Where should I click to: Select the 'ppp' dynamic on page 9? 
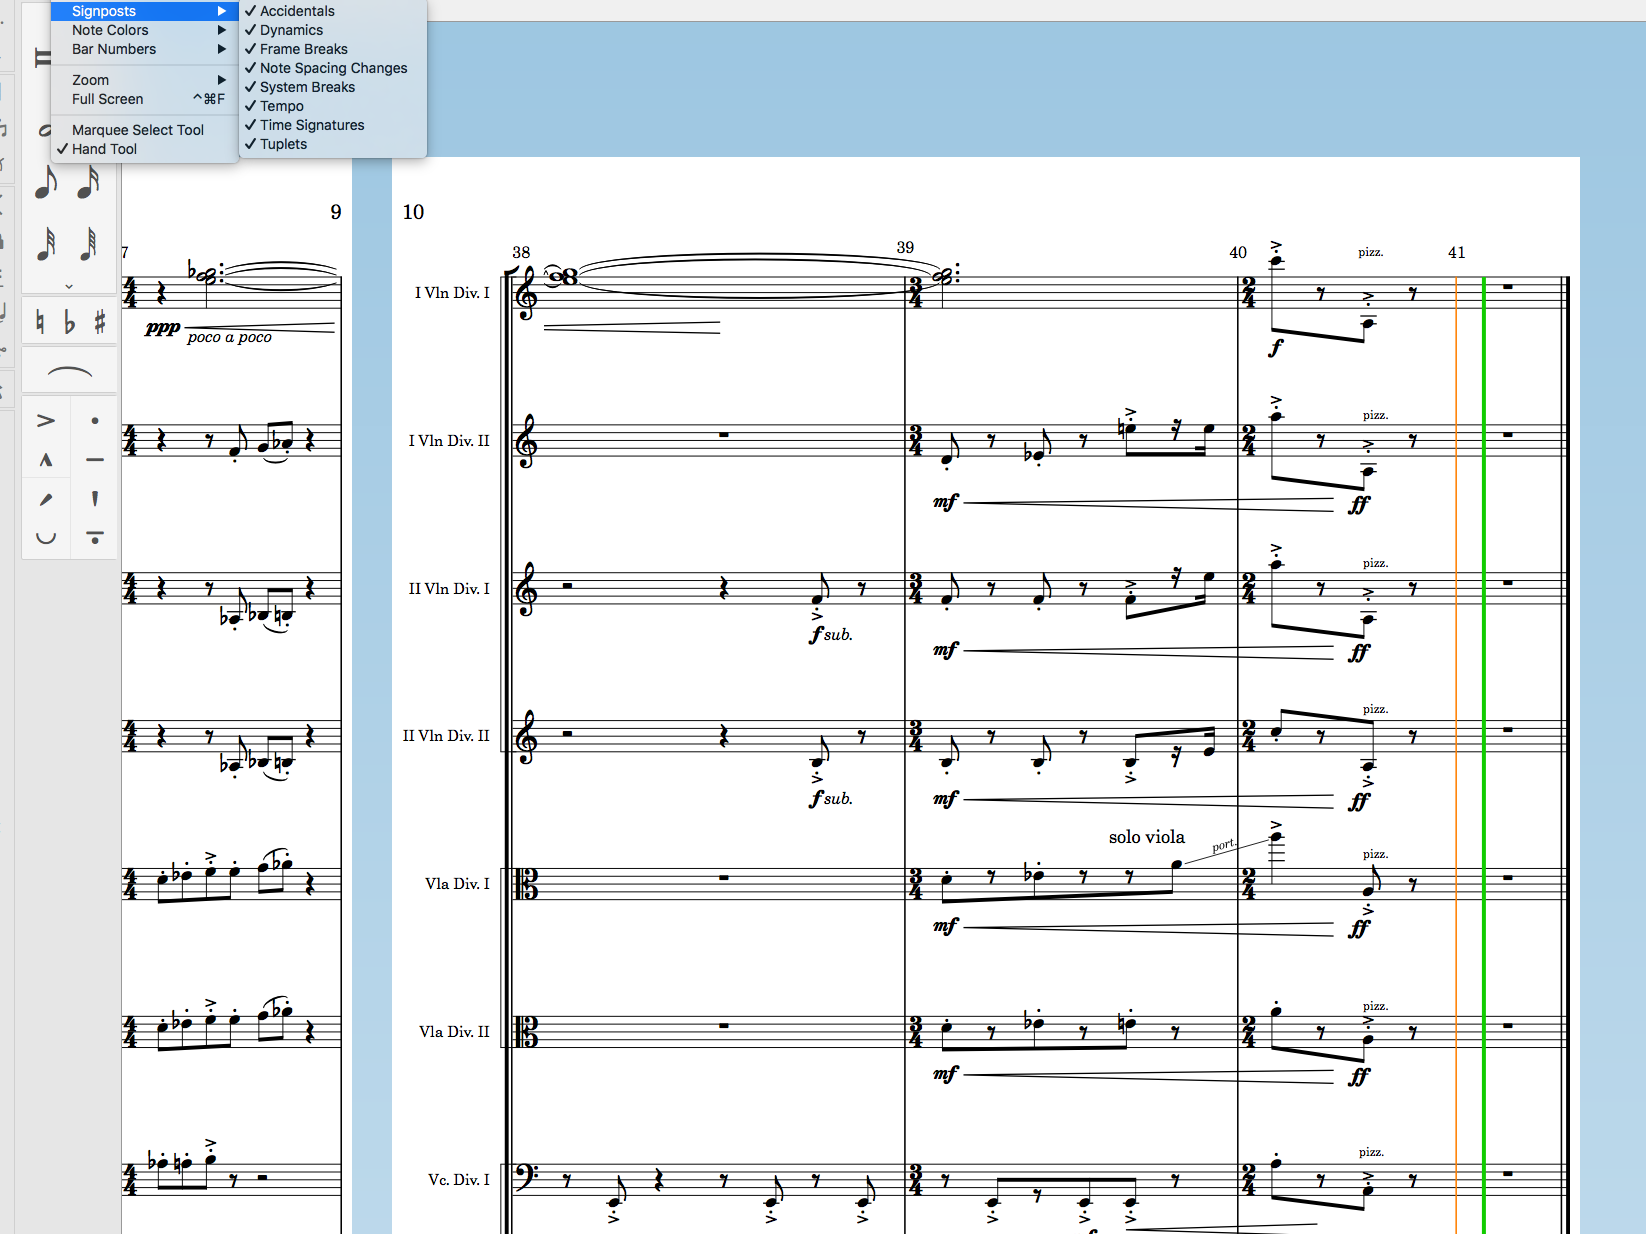coord(162,328)
